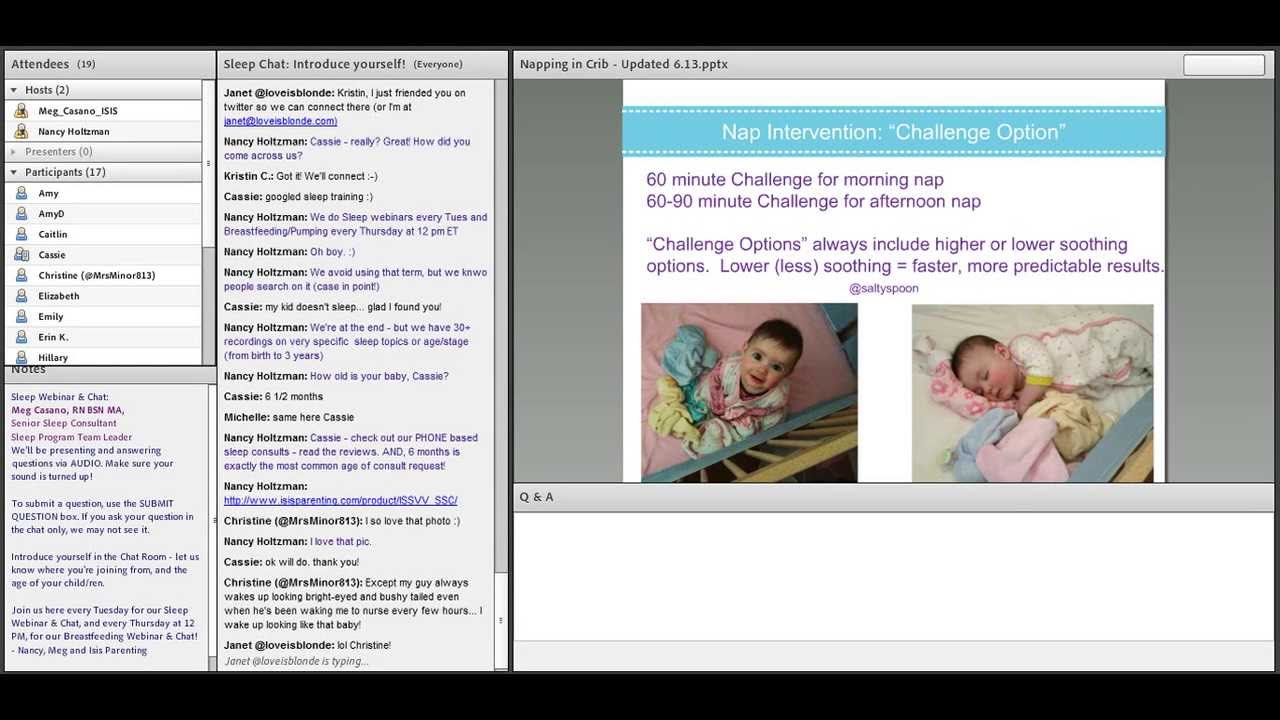Image resolution: width=1280 pixels, height=720 pixels.
Task: Click the participant icon next to Emily
Action: 21,317
